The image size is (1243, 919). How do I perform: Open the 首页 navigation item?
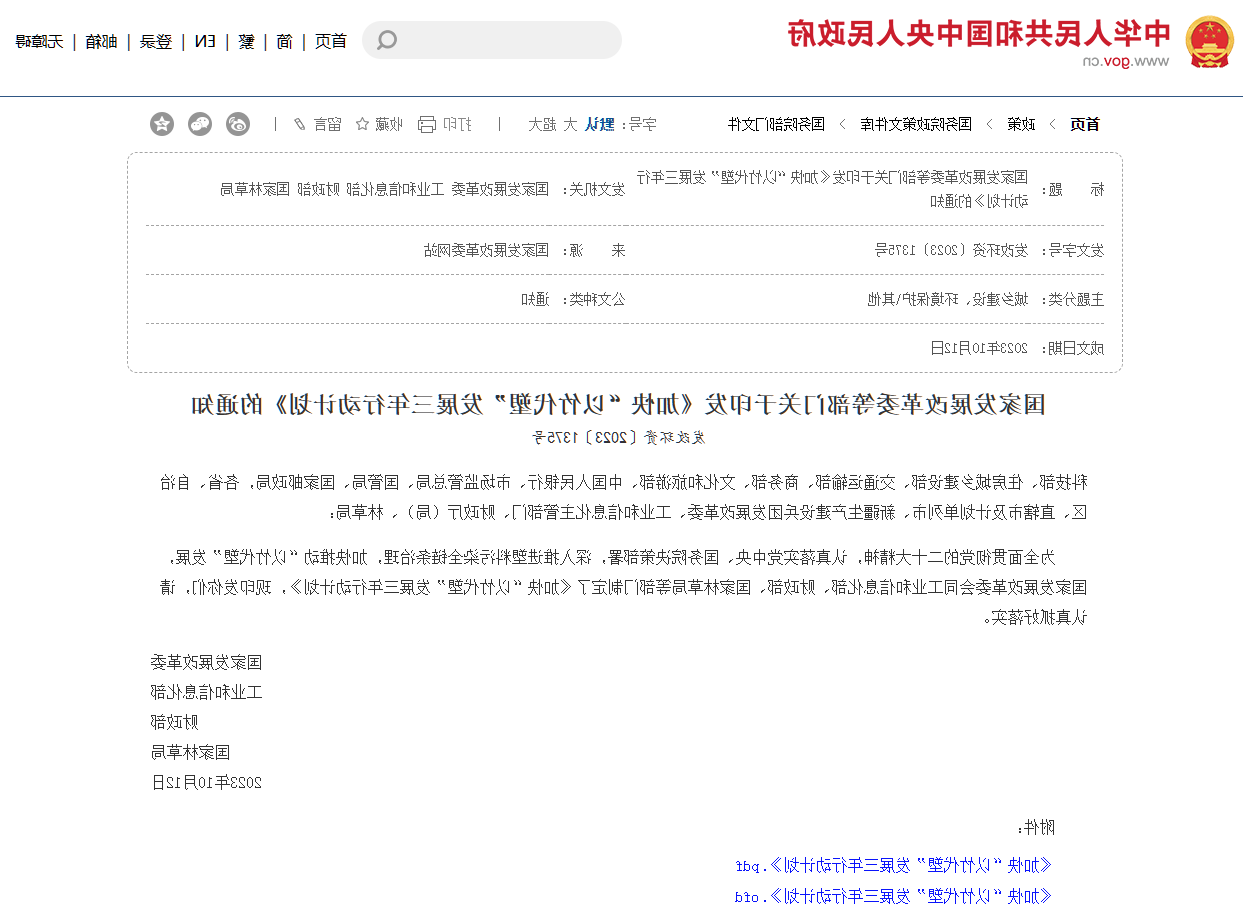click(330, 42)
